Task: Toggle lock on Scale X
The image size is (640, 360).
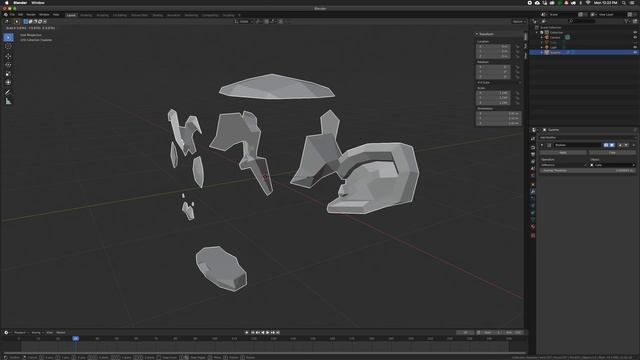Action: (x=517, y=93)
